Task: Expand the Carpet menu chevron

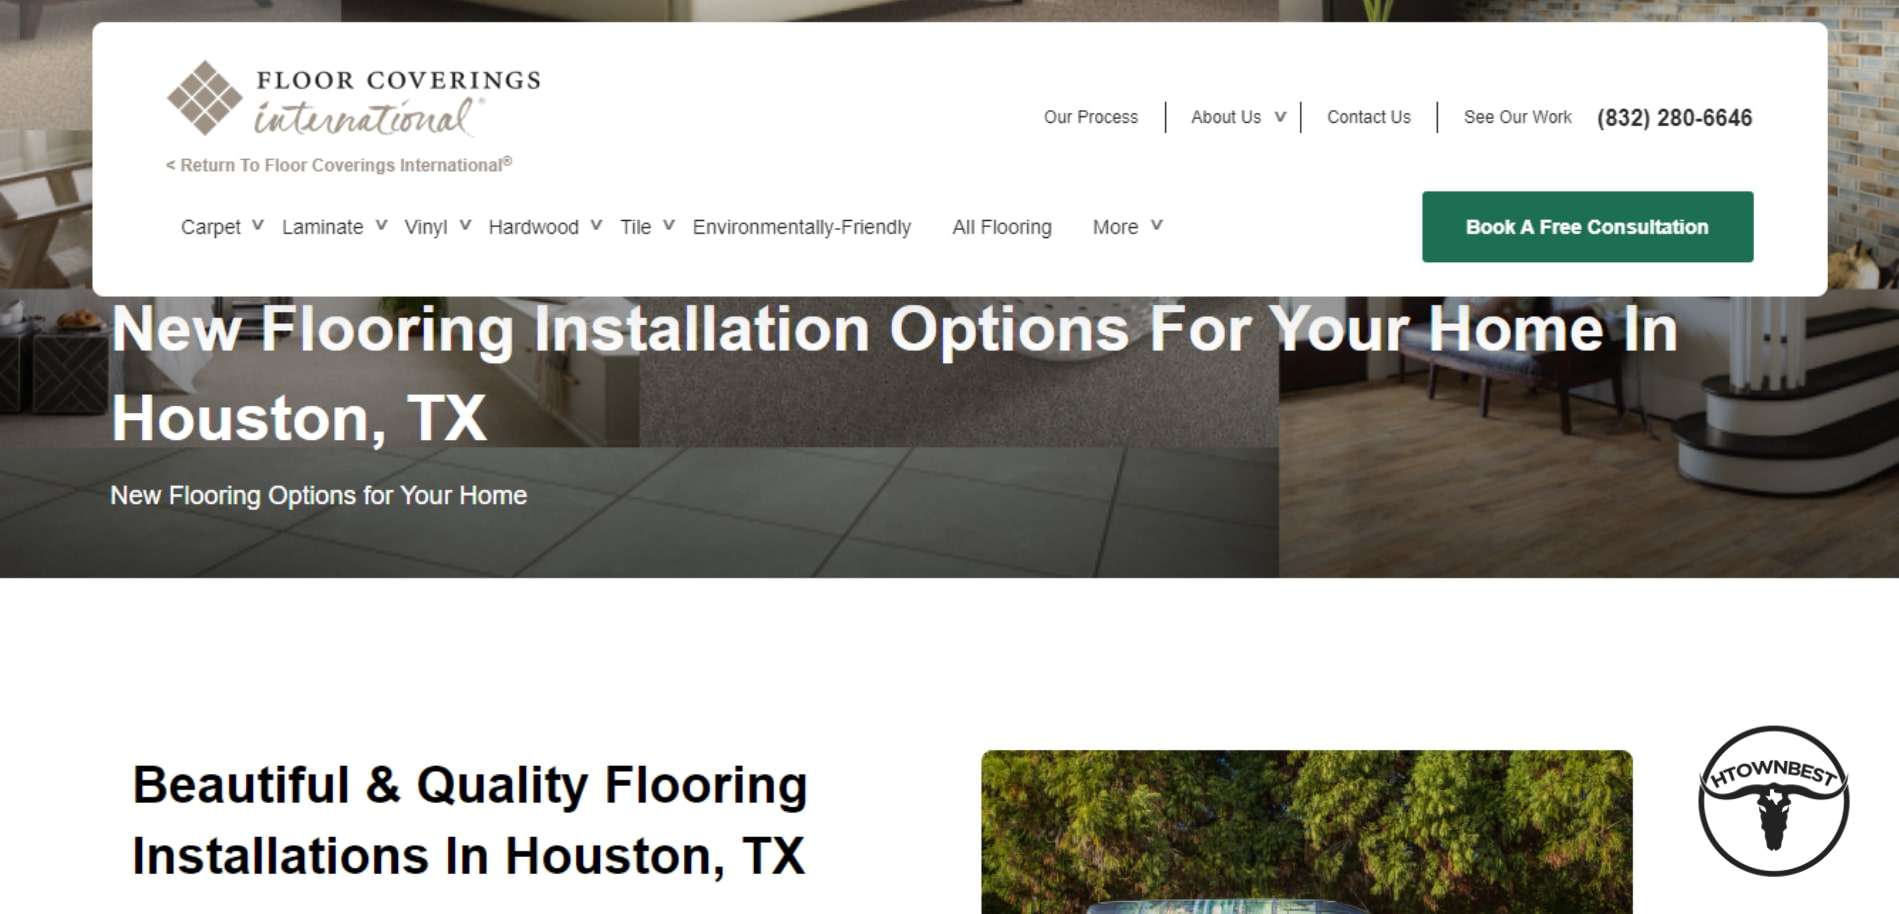Action: 258,226
